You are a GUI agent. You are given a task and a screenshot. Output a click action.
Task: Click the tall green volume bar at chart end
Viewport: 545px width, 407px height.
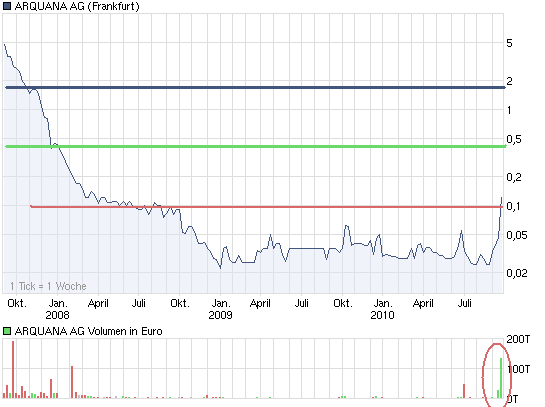501,378
